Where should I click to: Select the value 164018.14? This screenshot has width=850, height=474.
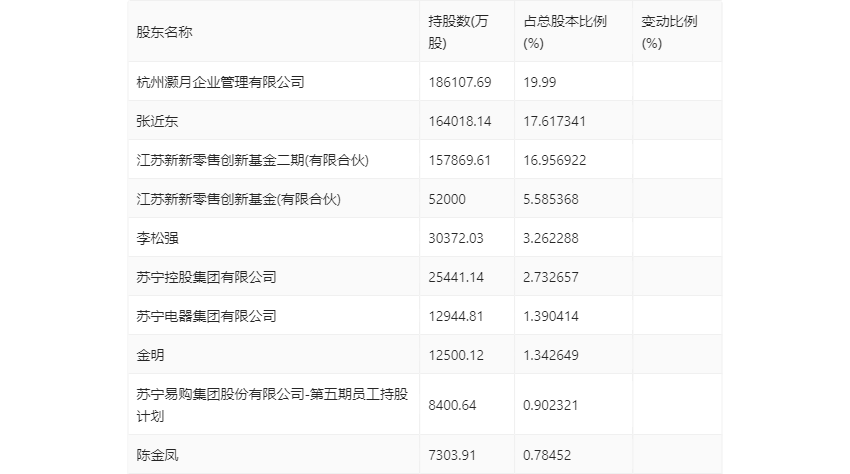click(x=460, y=121)
